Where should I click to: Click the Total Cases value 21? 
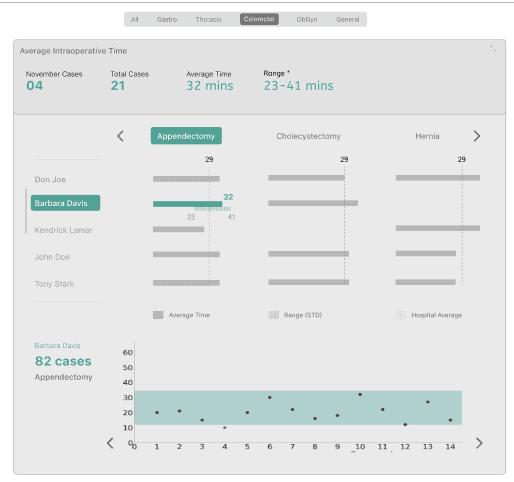118,86
